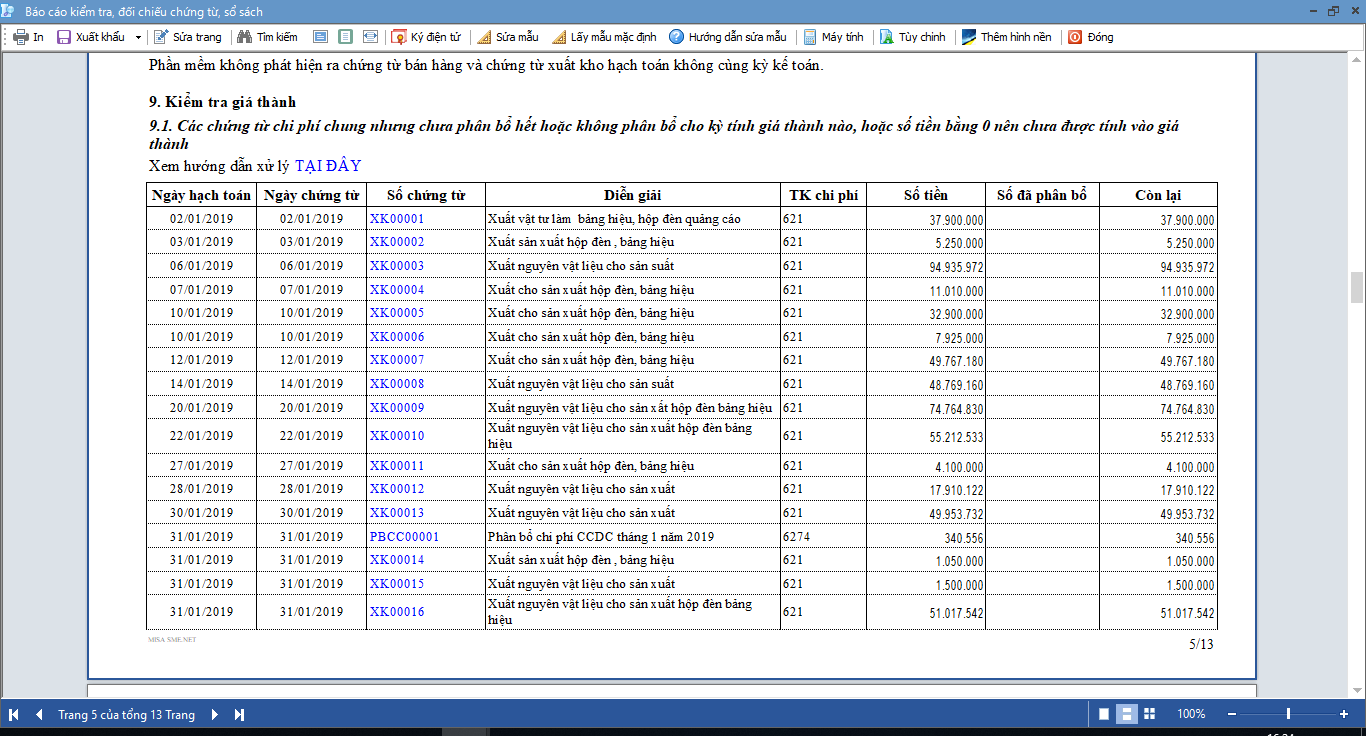Open Tìm kiếm with the binoculars icon
Screen dimensions: 1366x736
click(x=243, y=37)
